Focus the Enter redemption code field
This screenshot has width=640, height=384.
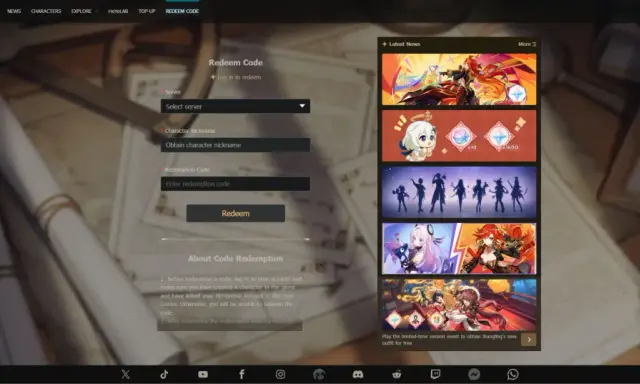click(235, 184)
